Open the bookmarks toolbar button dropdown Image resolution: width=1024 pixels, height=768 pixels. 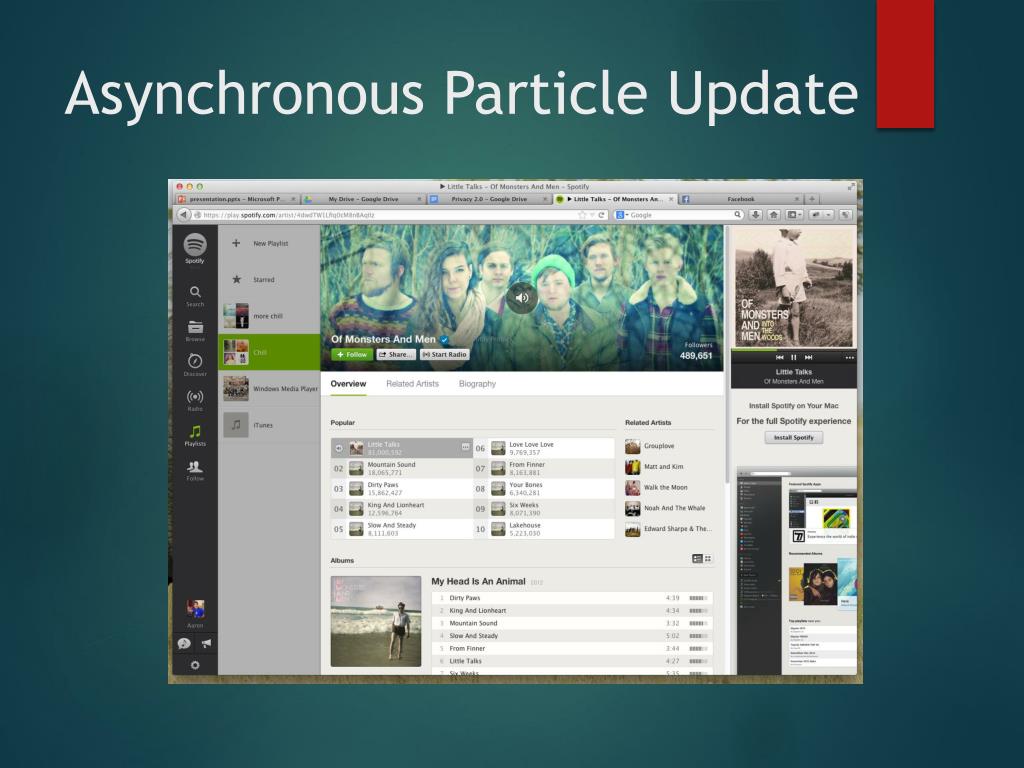[x=794, y=215]
